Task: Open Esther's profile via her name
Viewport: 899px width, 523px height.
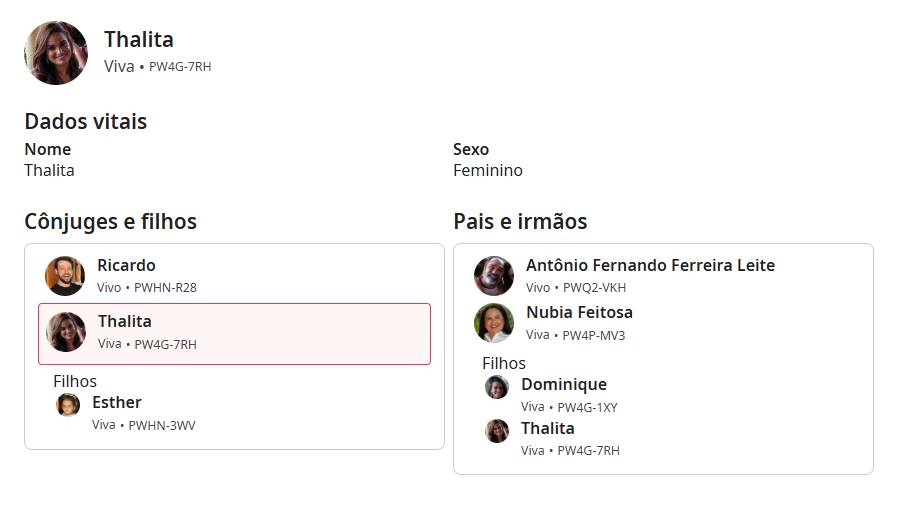Action: (116, 402)
